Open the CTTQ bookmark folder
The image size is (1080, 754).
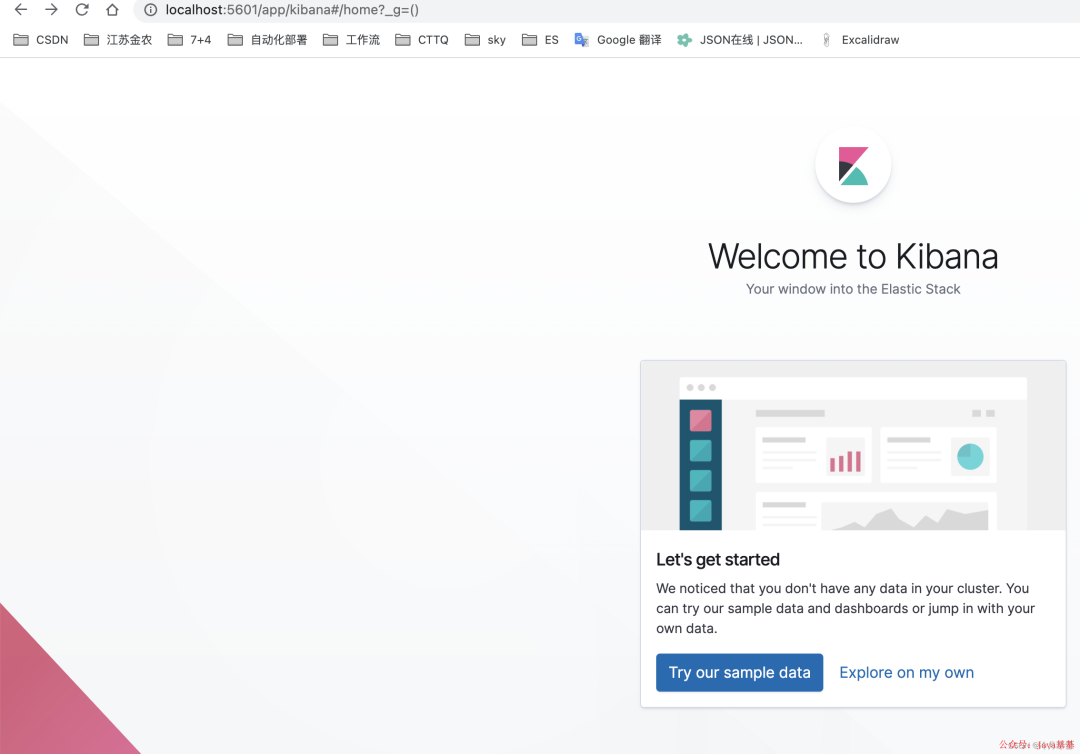(422, 40)
